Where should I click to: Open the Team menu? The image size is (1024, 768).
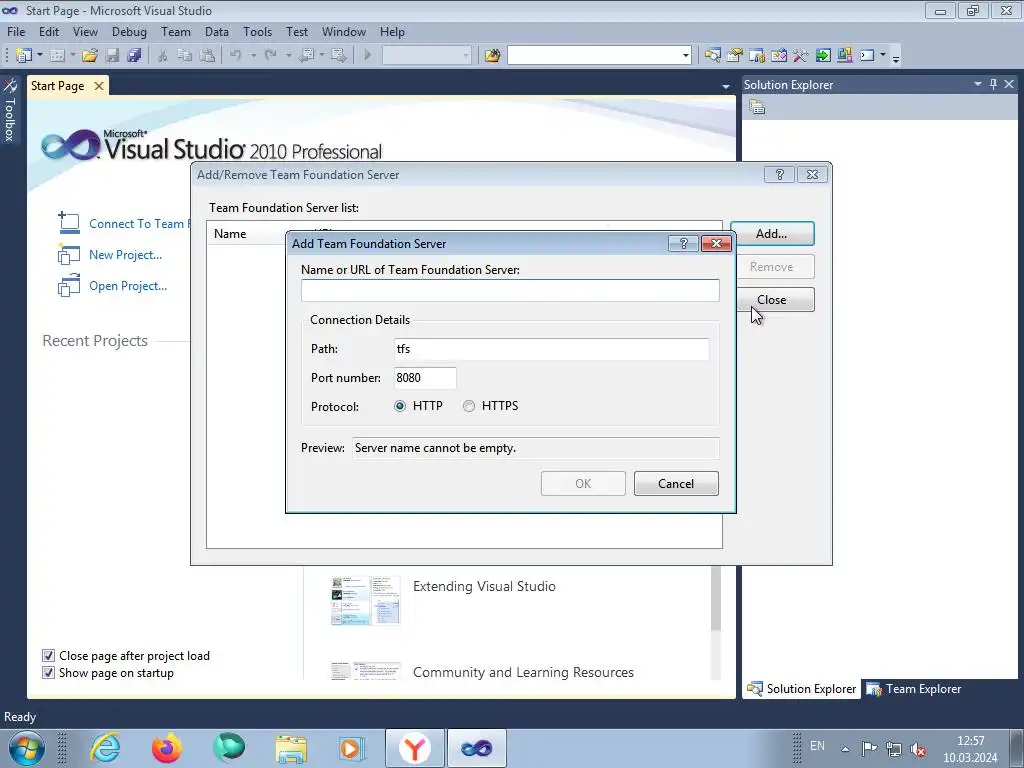tap(176, 31)
